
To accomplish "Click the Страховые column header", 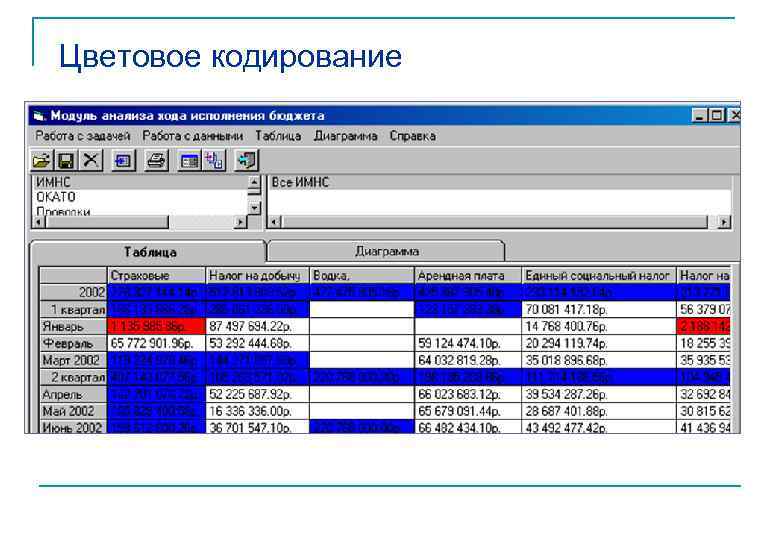I will pyautogui.click(x=156, y=275).
